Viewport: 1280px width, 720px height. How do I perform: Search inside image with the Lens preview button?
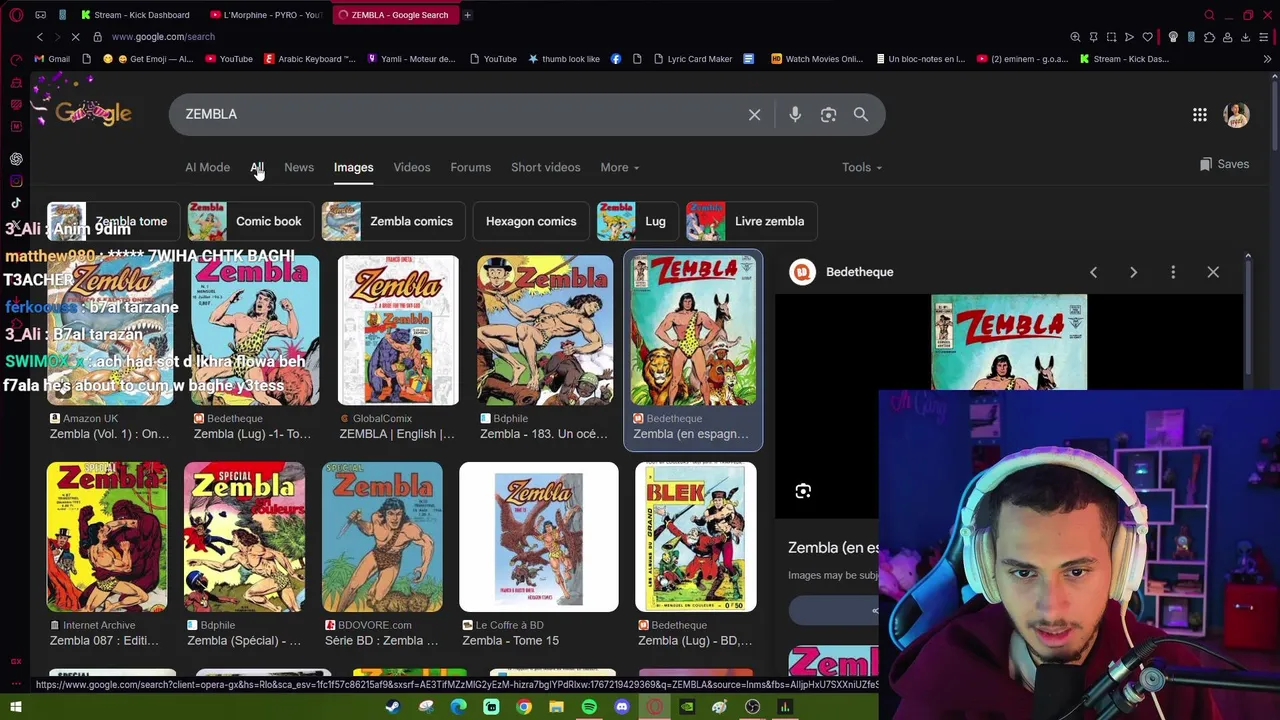[803, 491]
